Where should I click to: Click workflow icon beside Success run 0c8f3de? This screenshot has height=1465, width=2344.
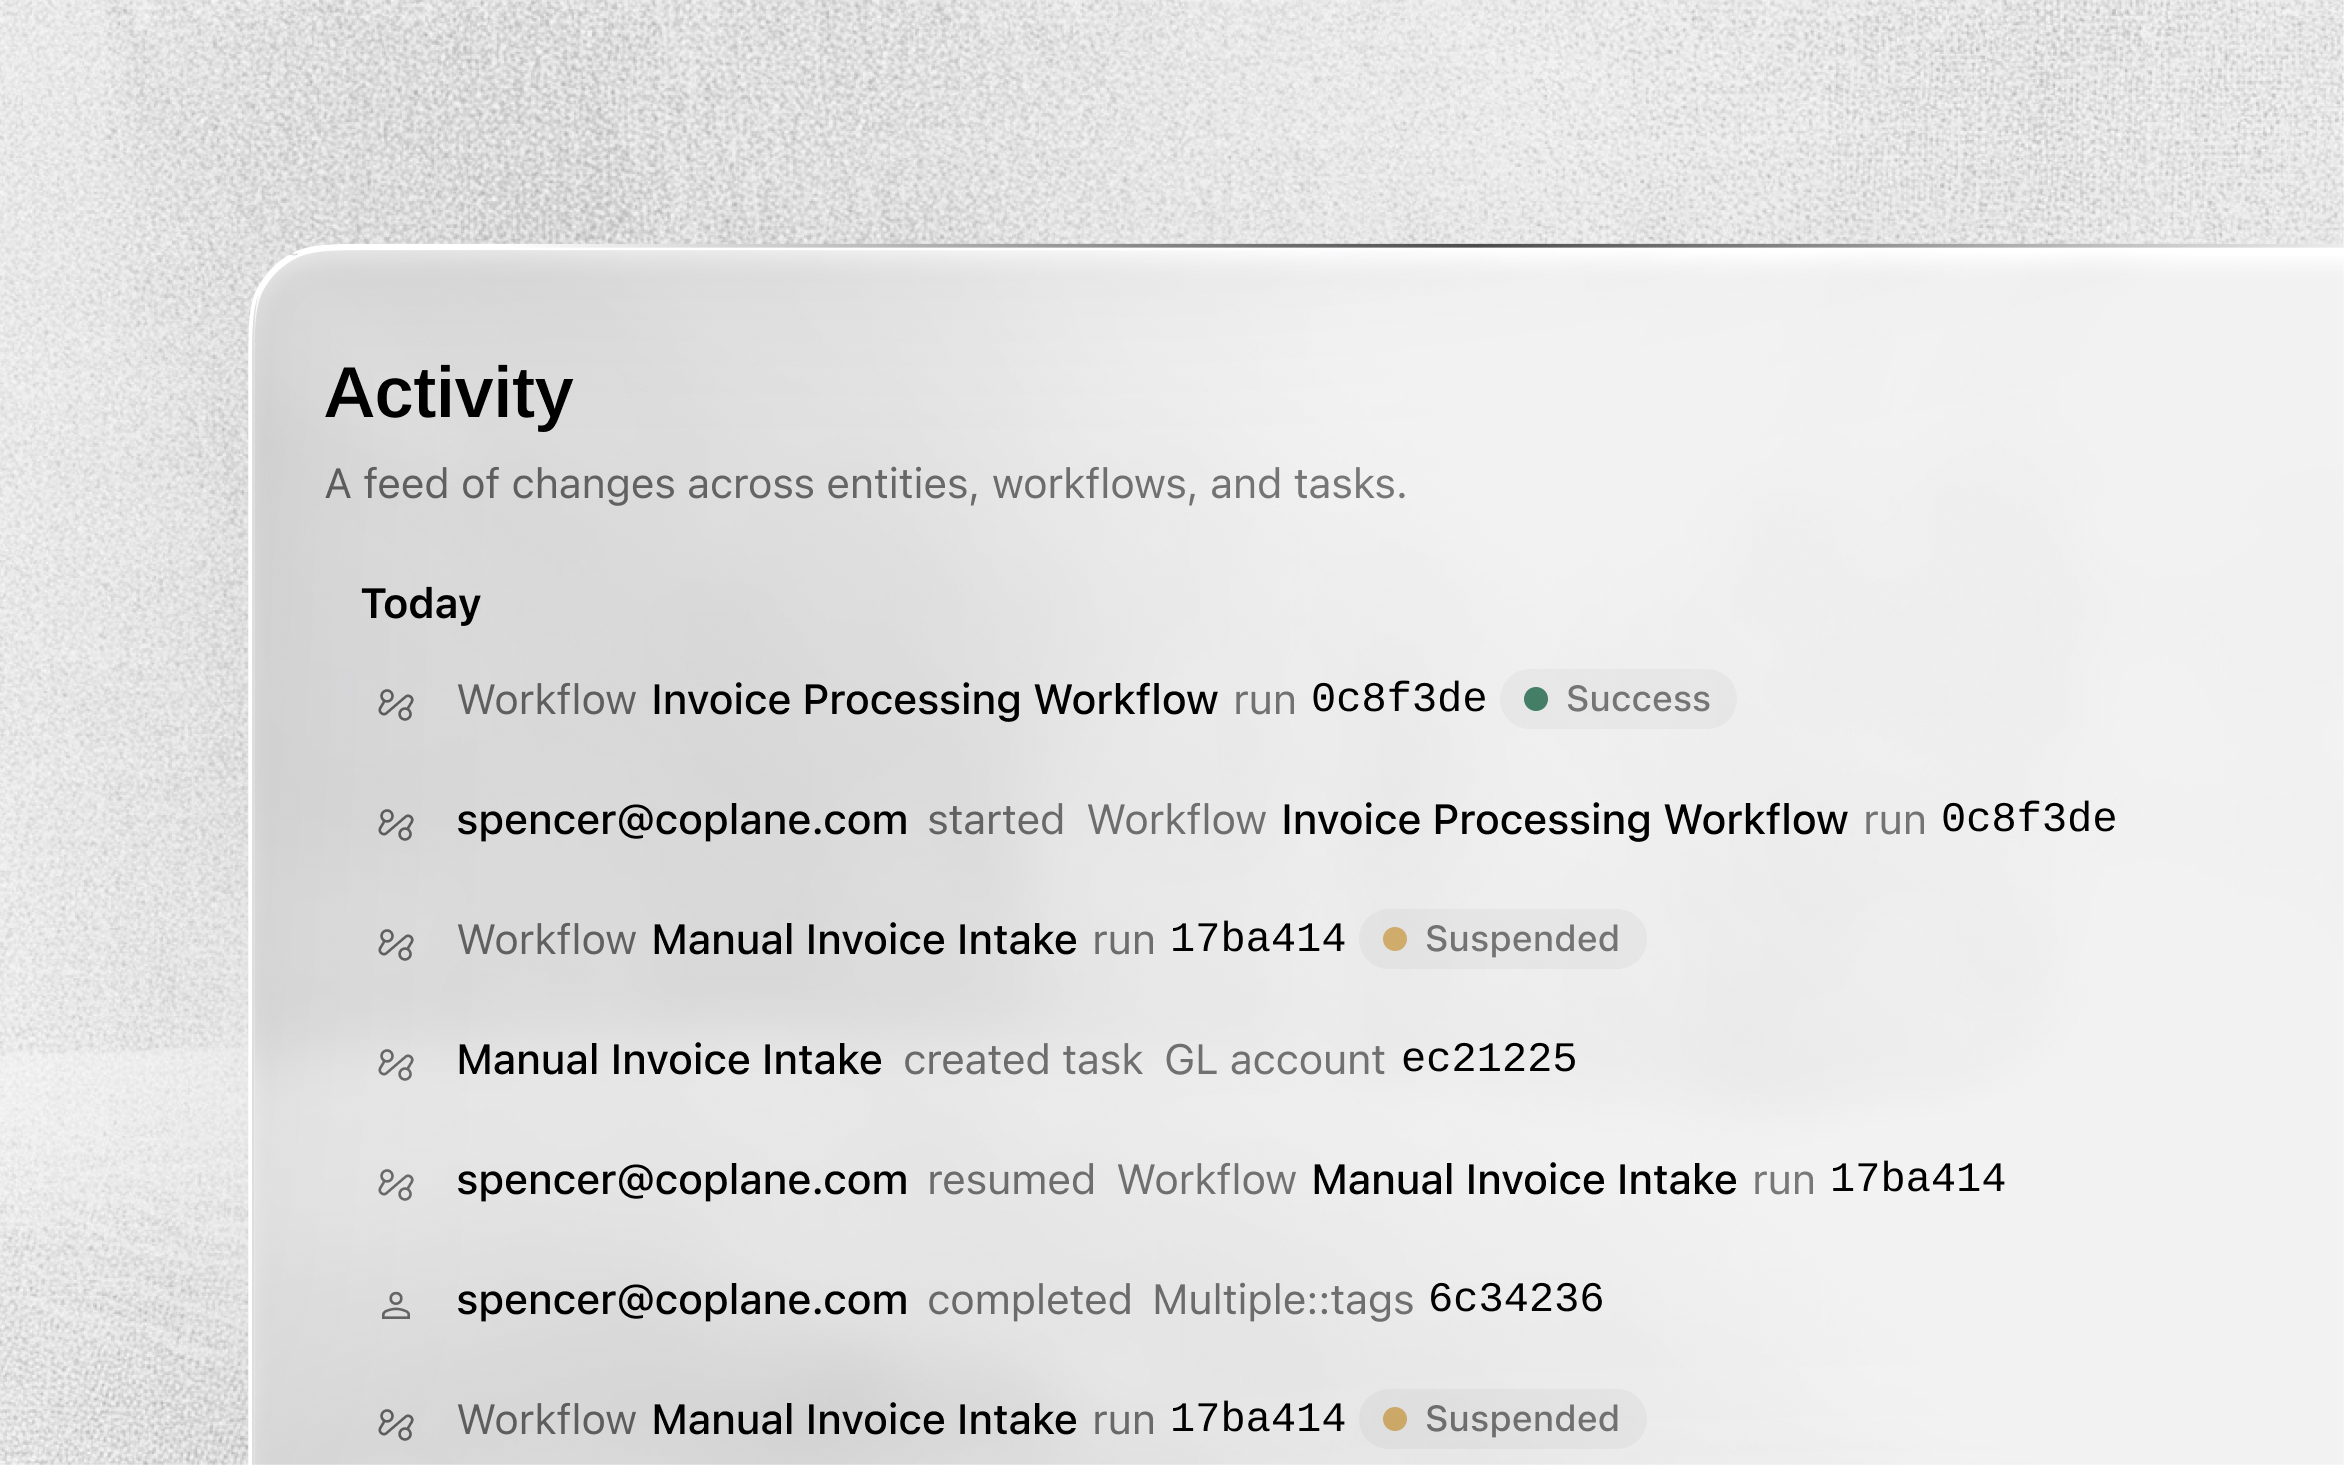click(x=396, y=704)
